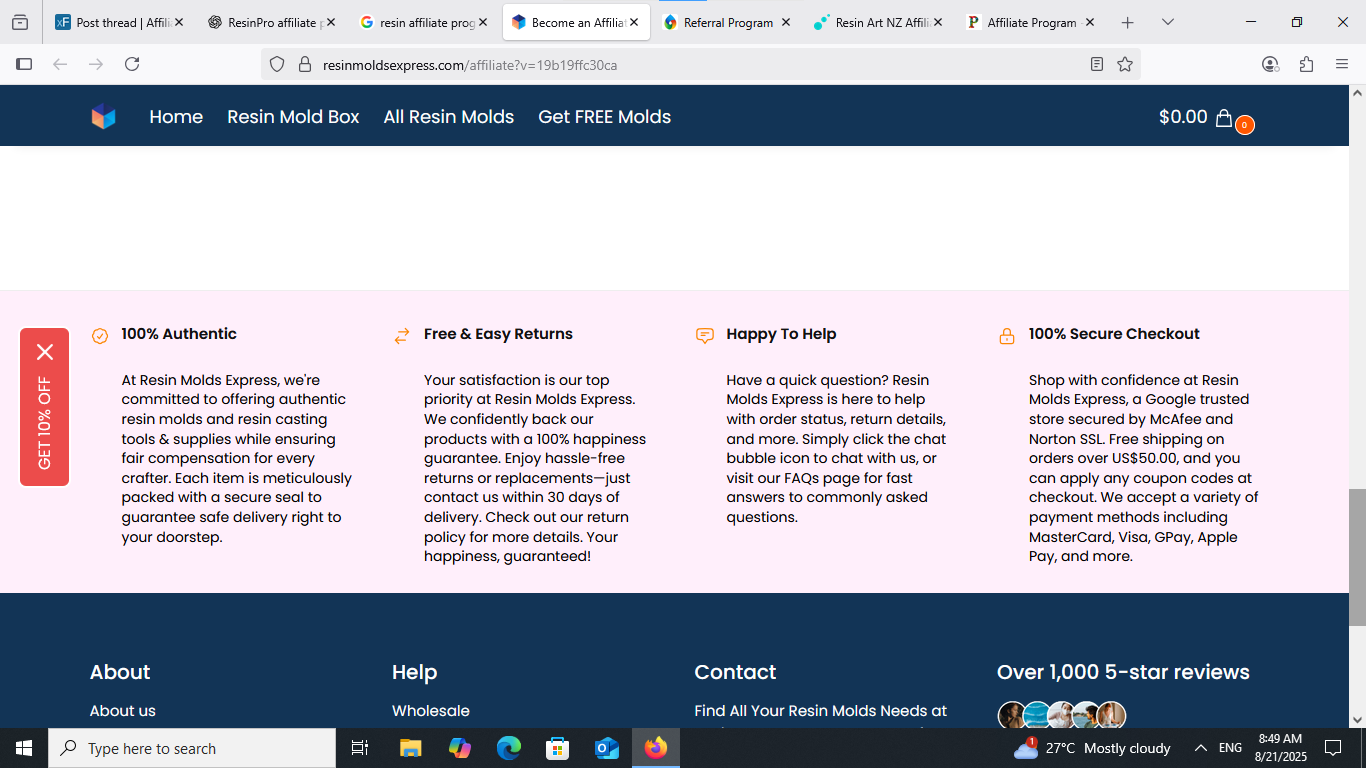The width and height of the screenshot is (1366, 768).
Task: Go back with the browser back arrow
Action: (60, 64)
